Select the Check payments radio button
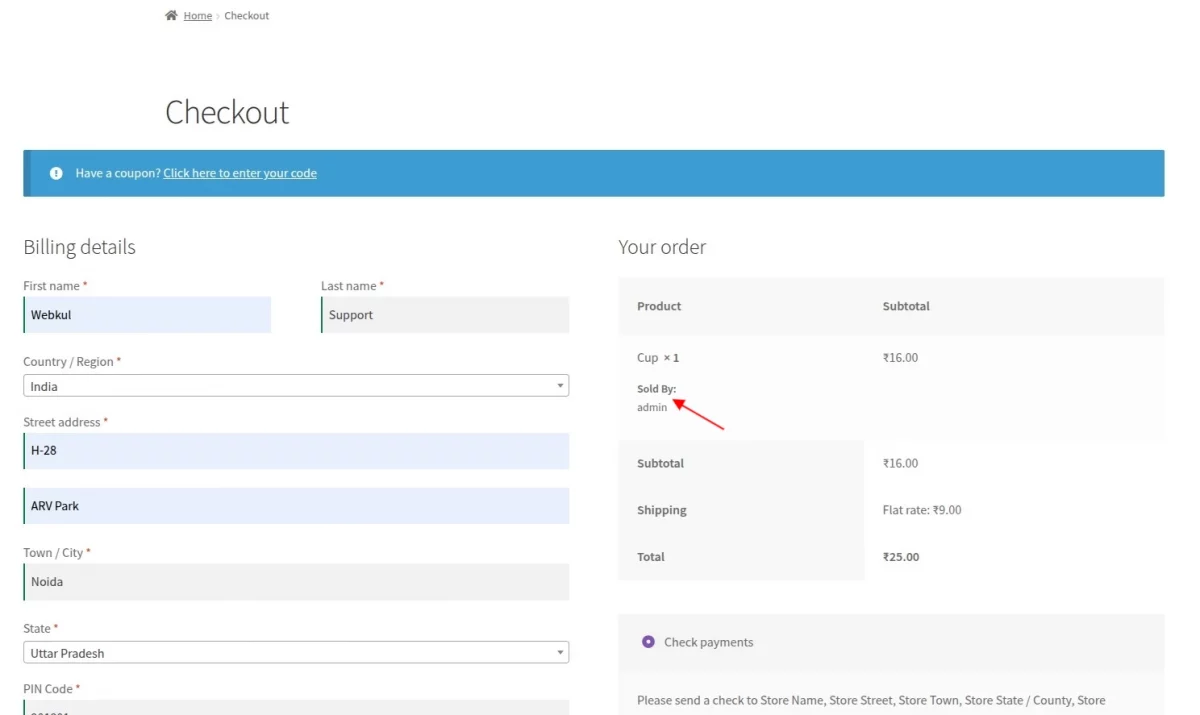1200x715 pixels. click(648, 641)
